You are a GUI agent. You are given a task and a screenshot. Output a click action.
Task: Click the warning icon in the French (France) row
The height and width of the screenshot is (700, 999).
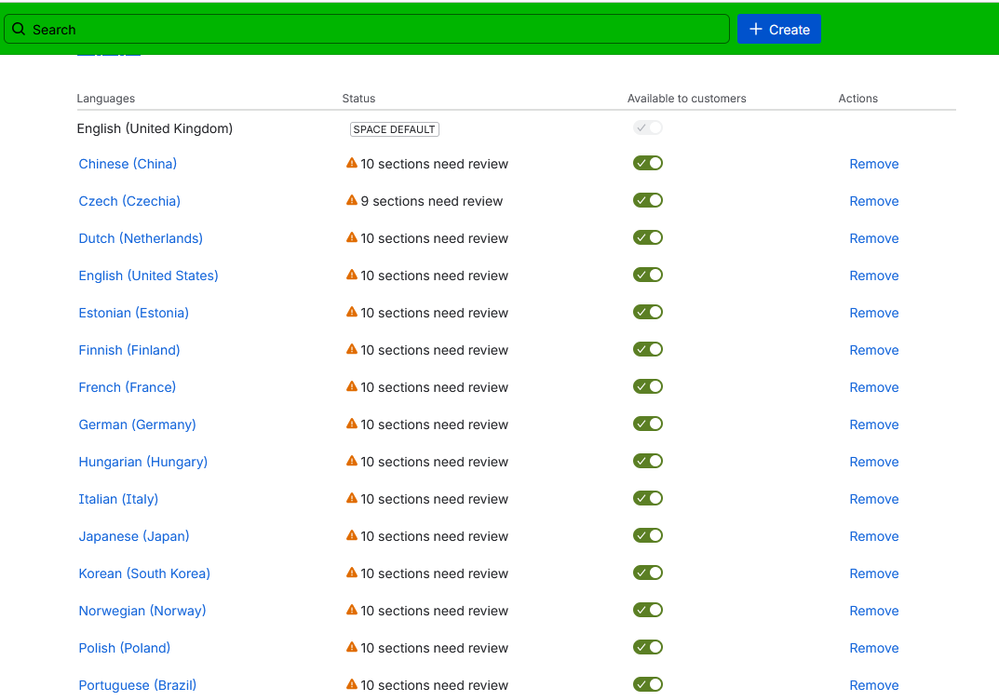[352, 386]
